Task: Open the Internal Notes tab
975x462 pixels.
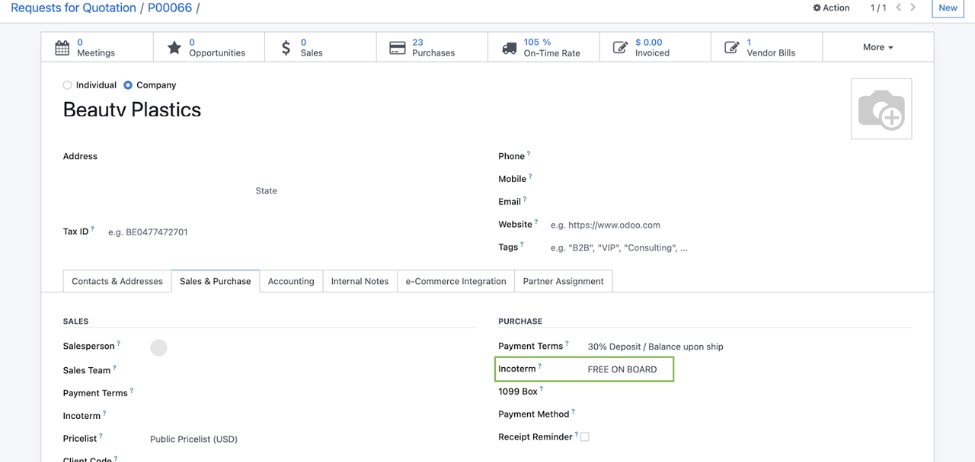Action: (x=360, y=281)
